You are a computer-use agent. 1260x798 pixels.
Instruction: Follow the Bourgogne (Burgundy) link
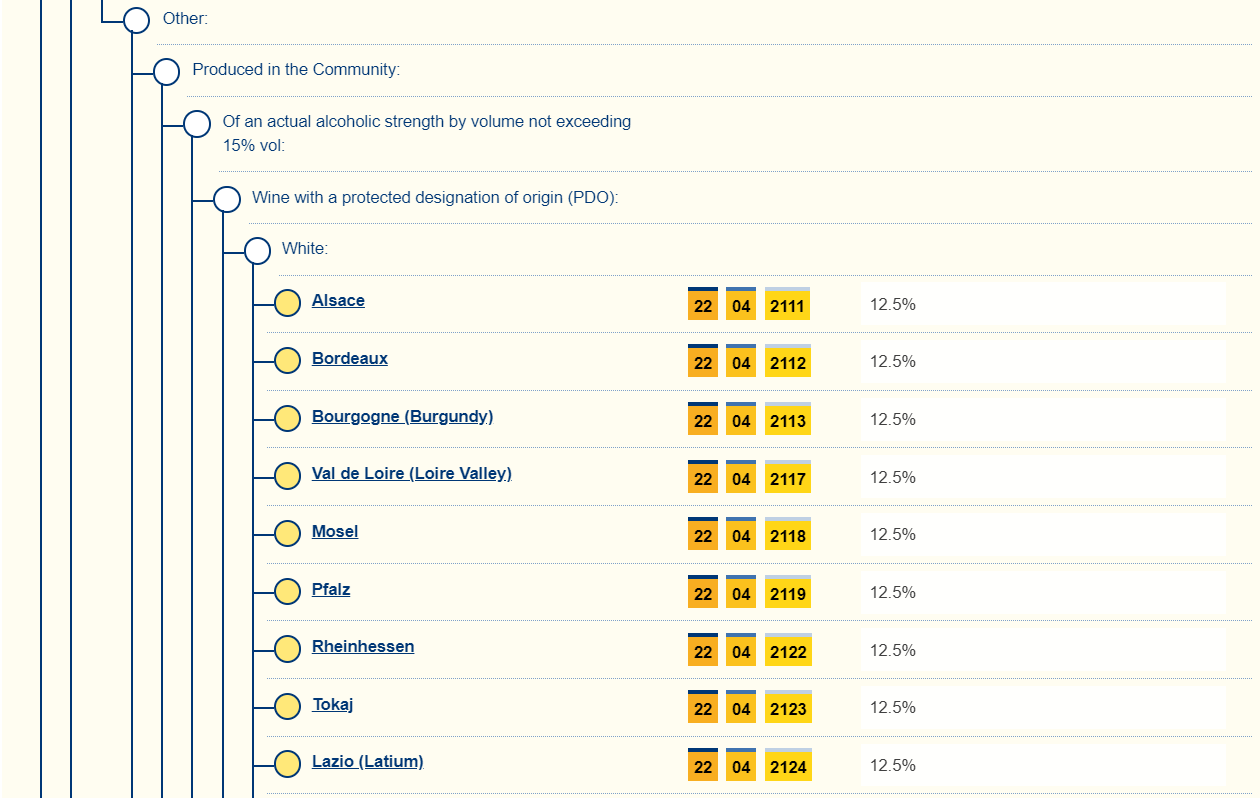tap(402, 417)
